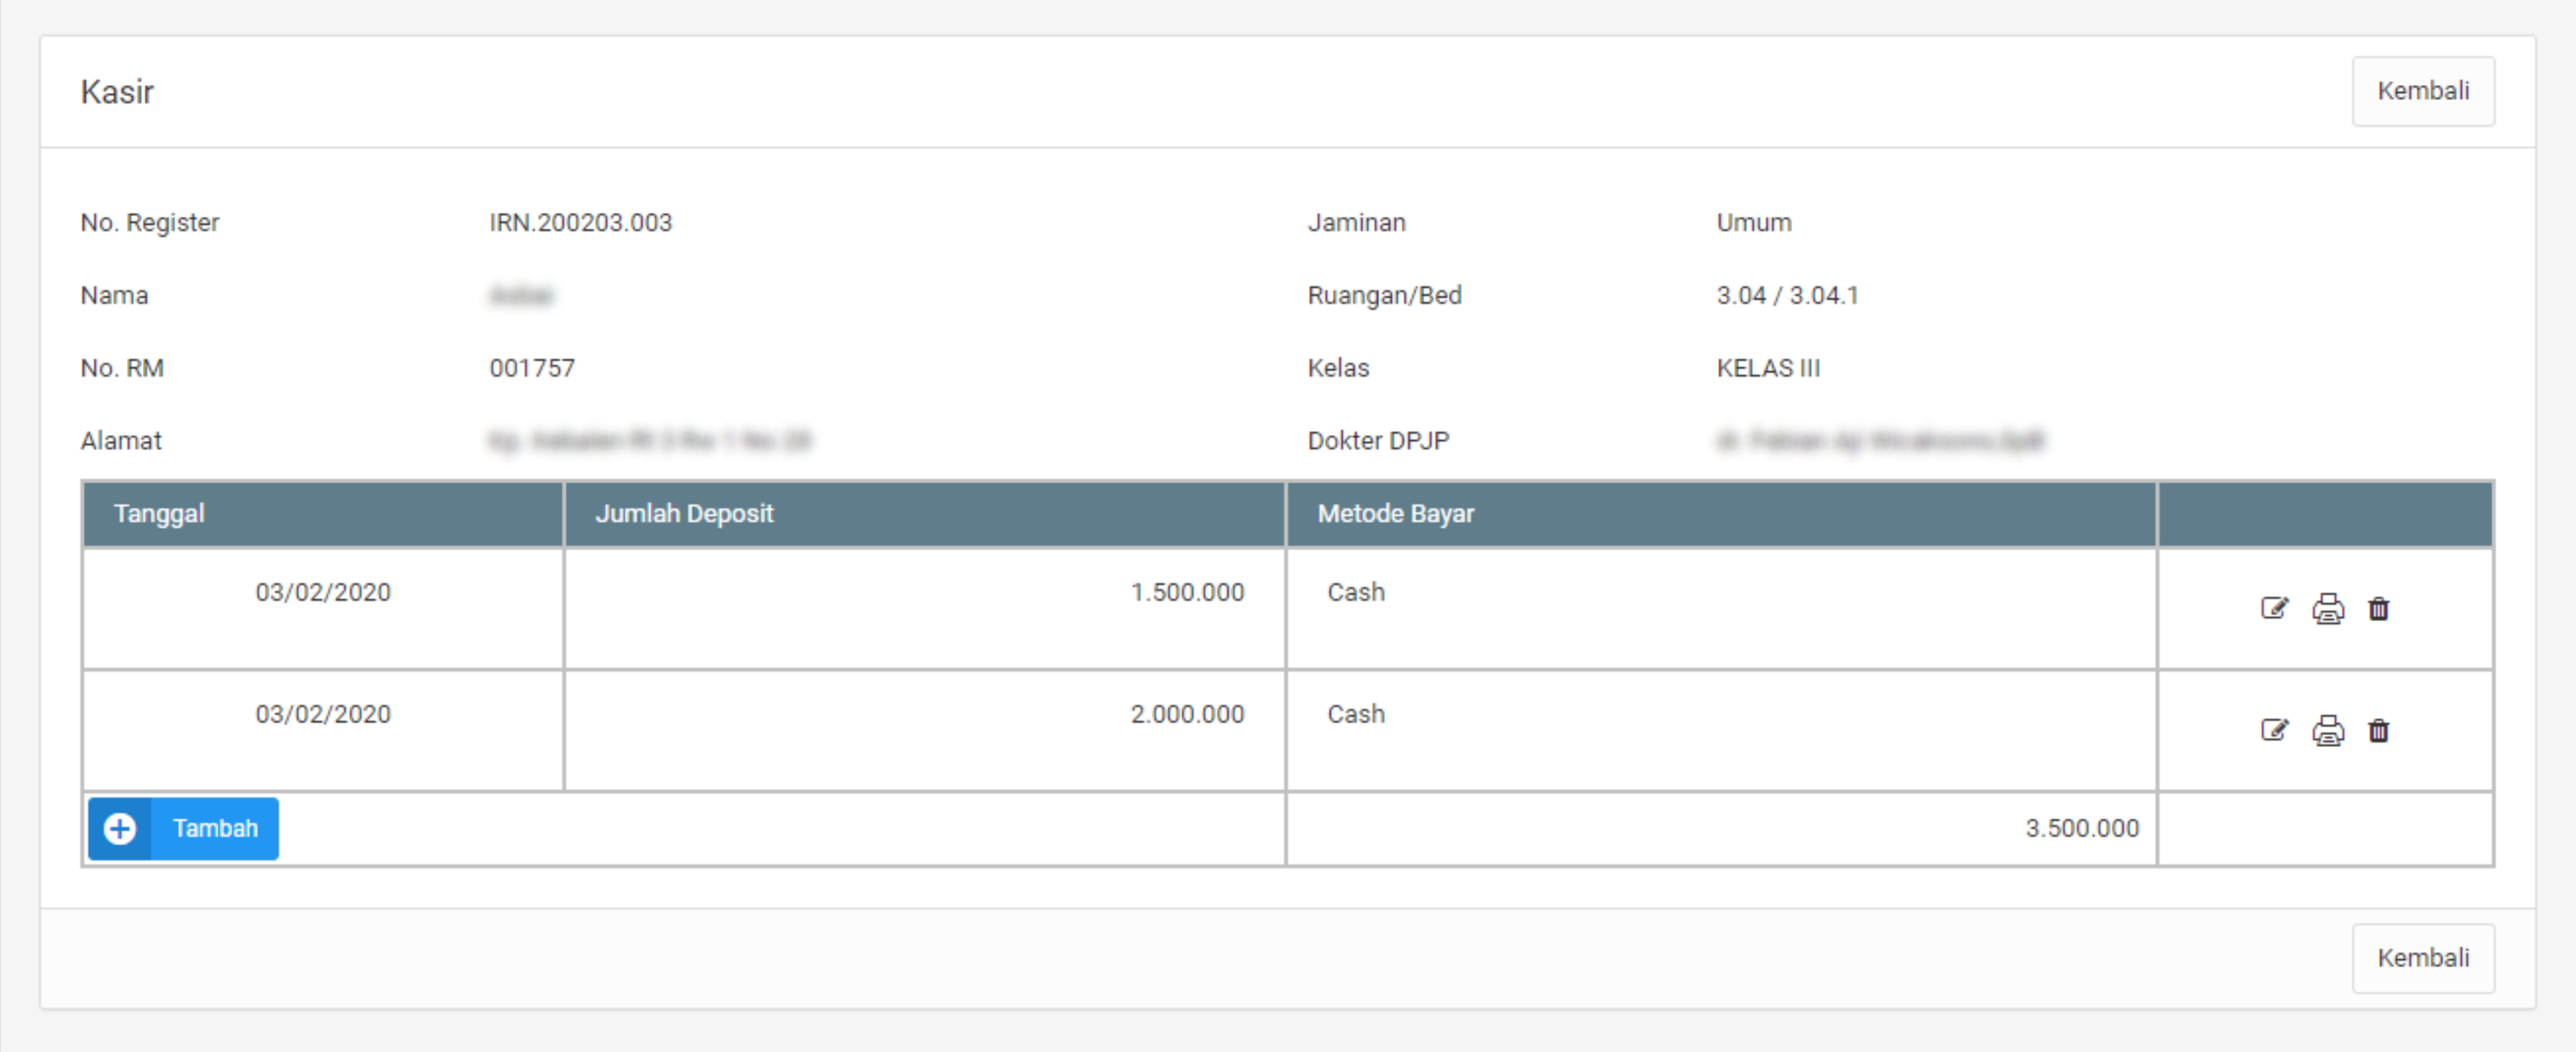This screenshot has height=1052, width=2576.
Task: Click the Kasir page title
Action: coord(117,92)
